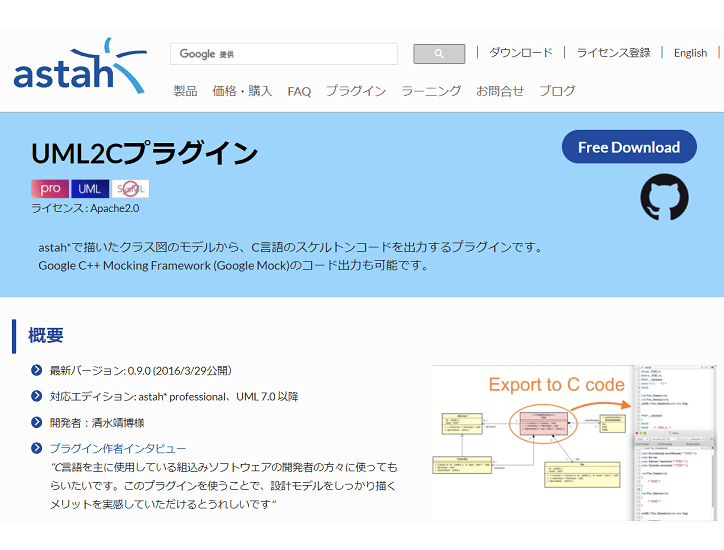Open the GitHub repository icon

[664, 197]
